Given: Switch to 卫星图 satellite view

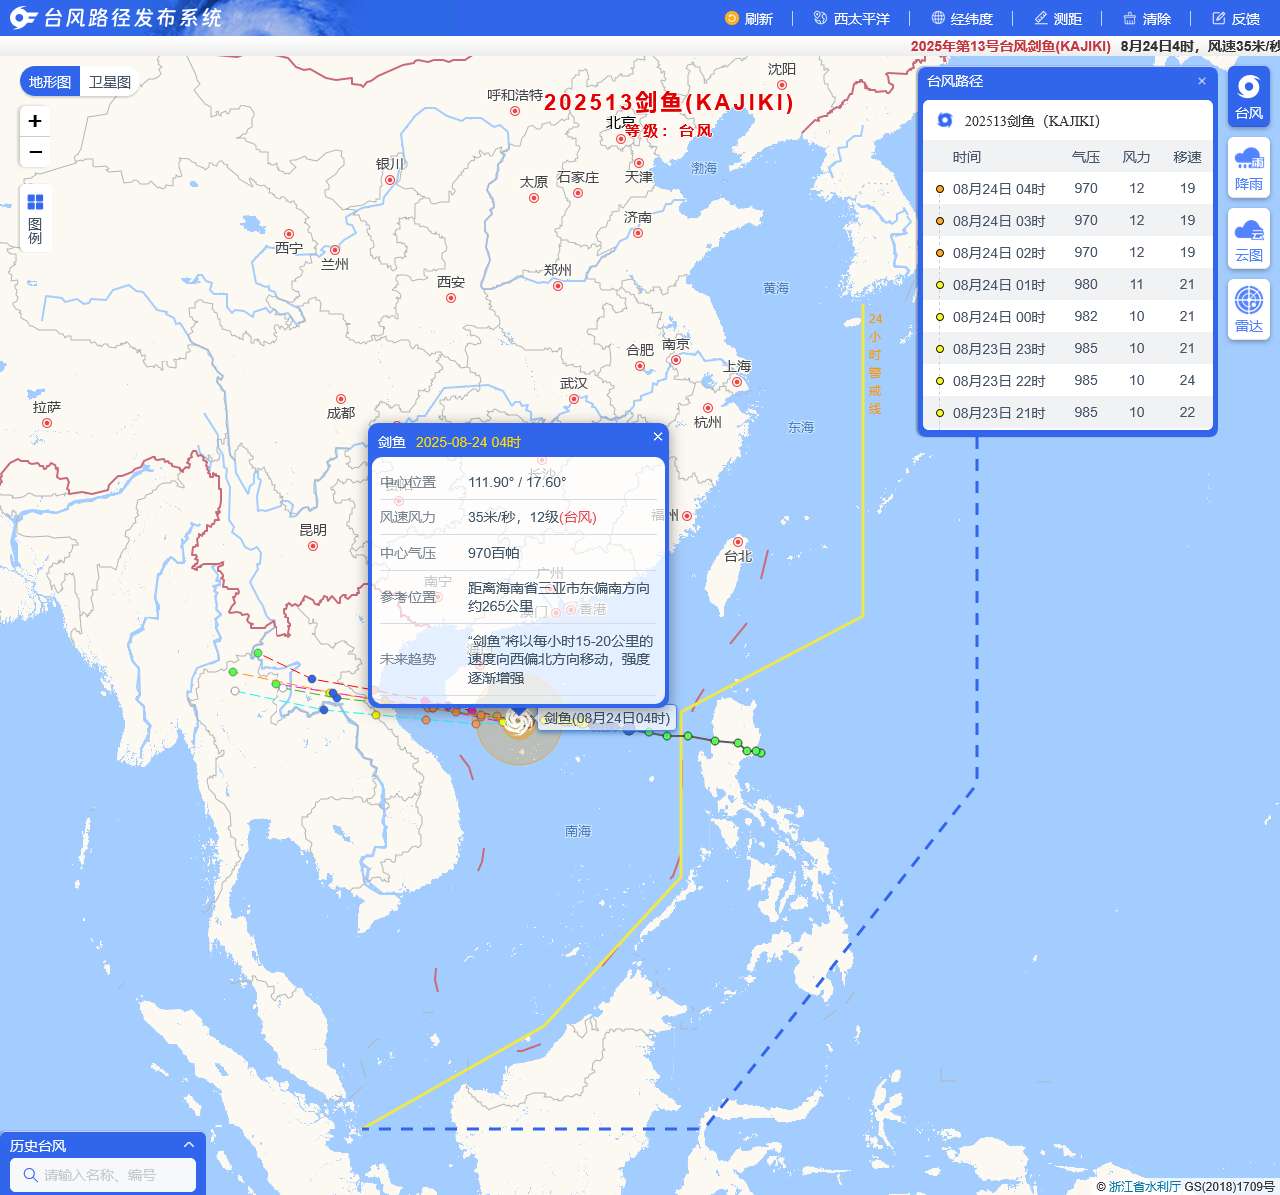Looking at the screenshot, I should click(110, 82).
